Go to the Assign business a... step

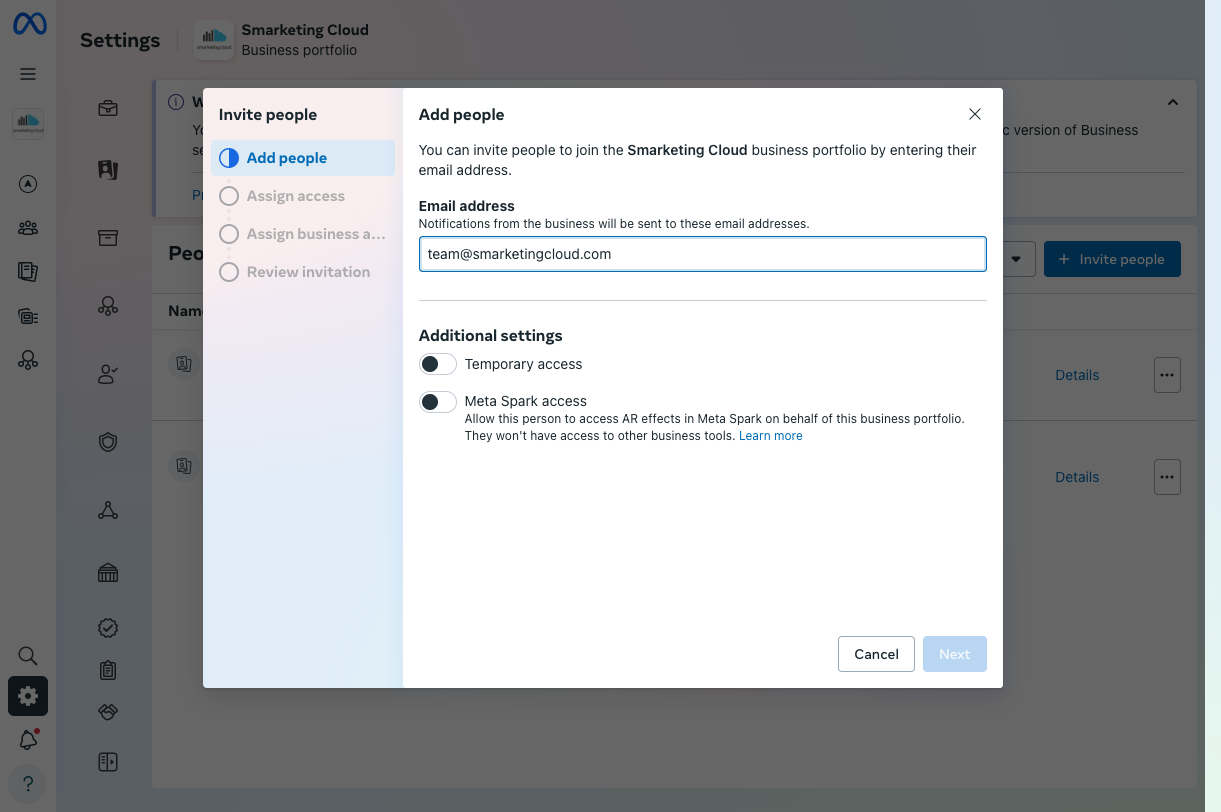(303, 234)
